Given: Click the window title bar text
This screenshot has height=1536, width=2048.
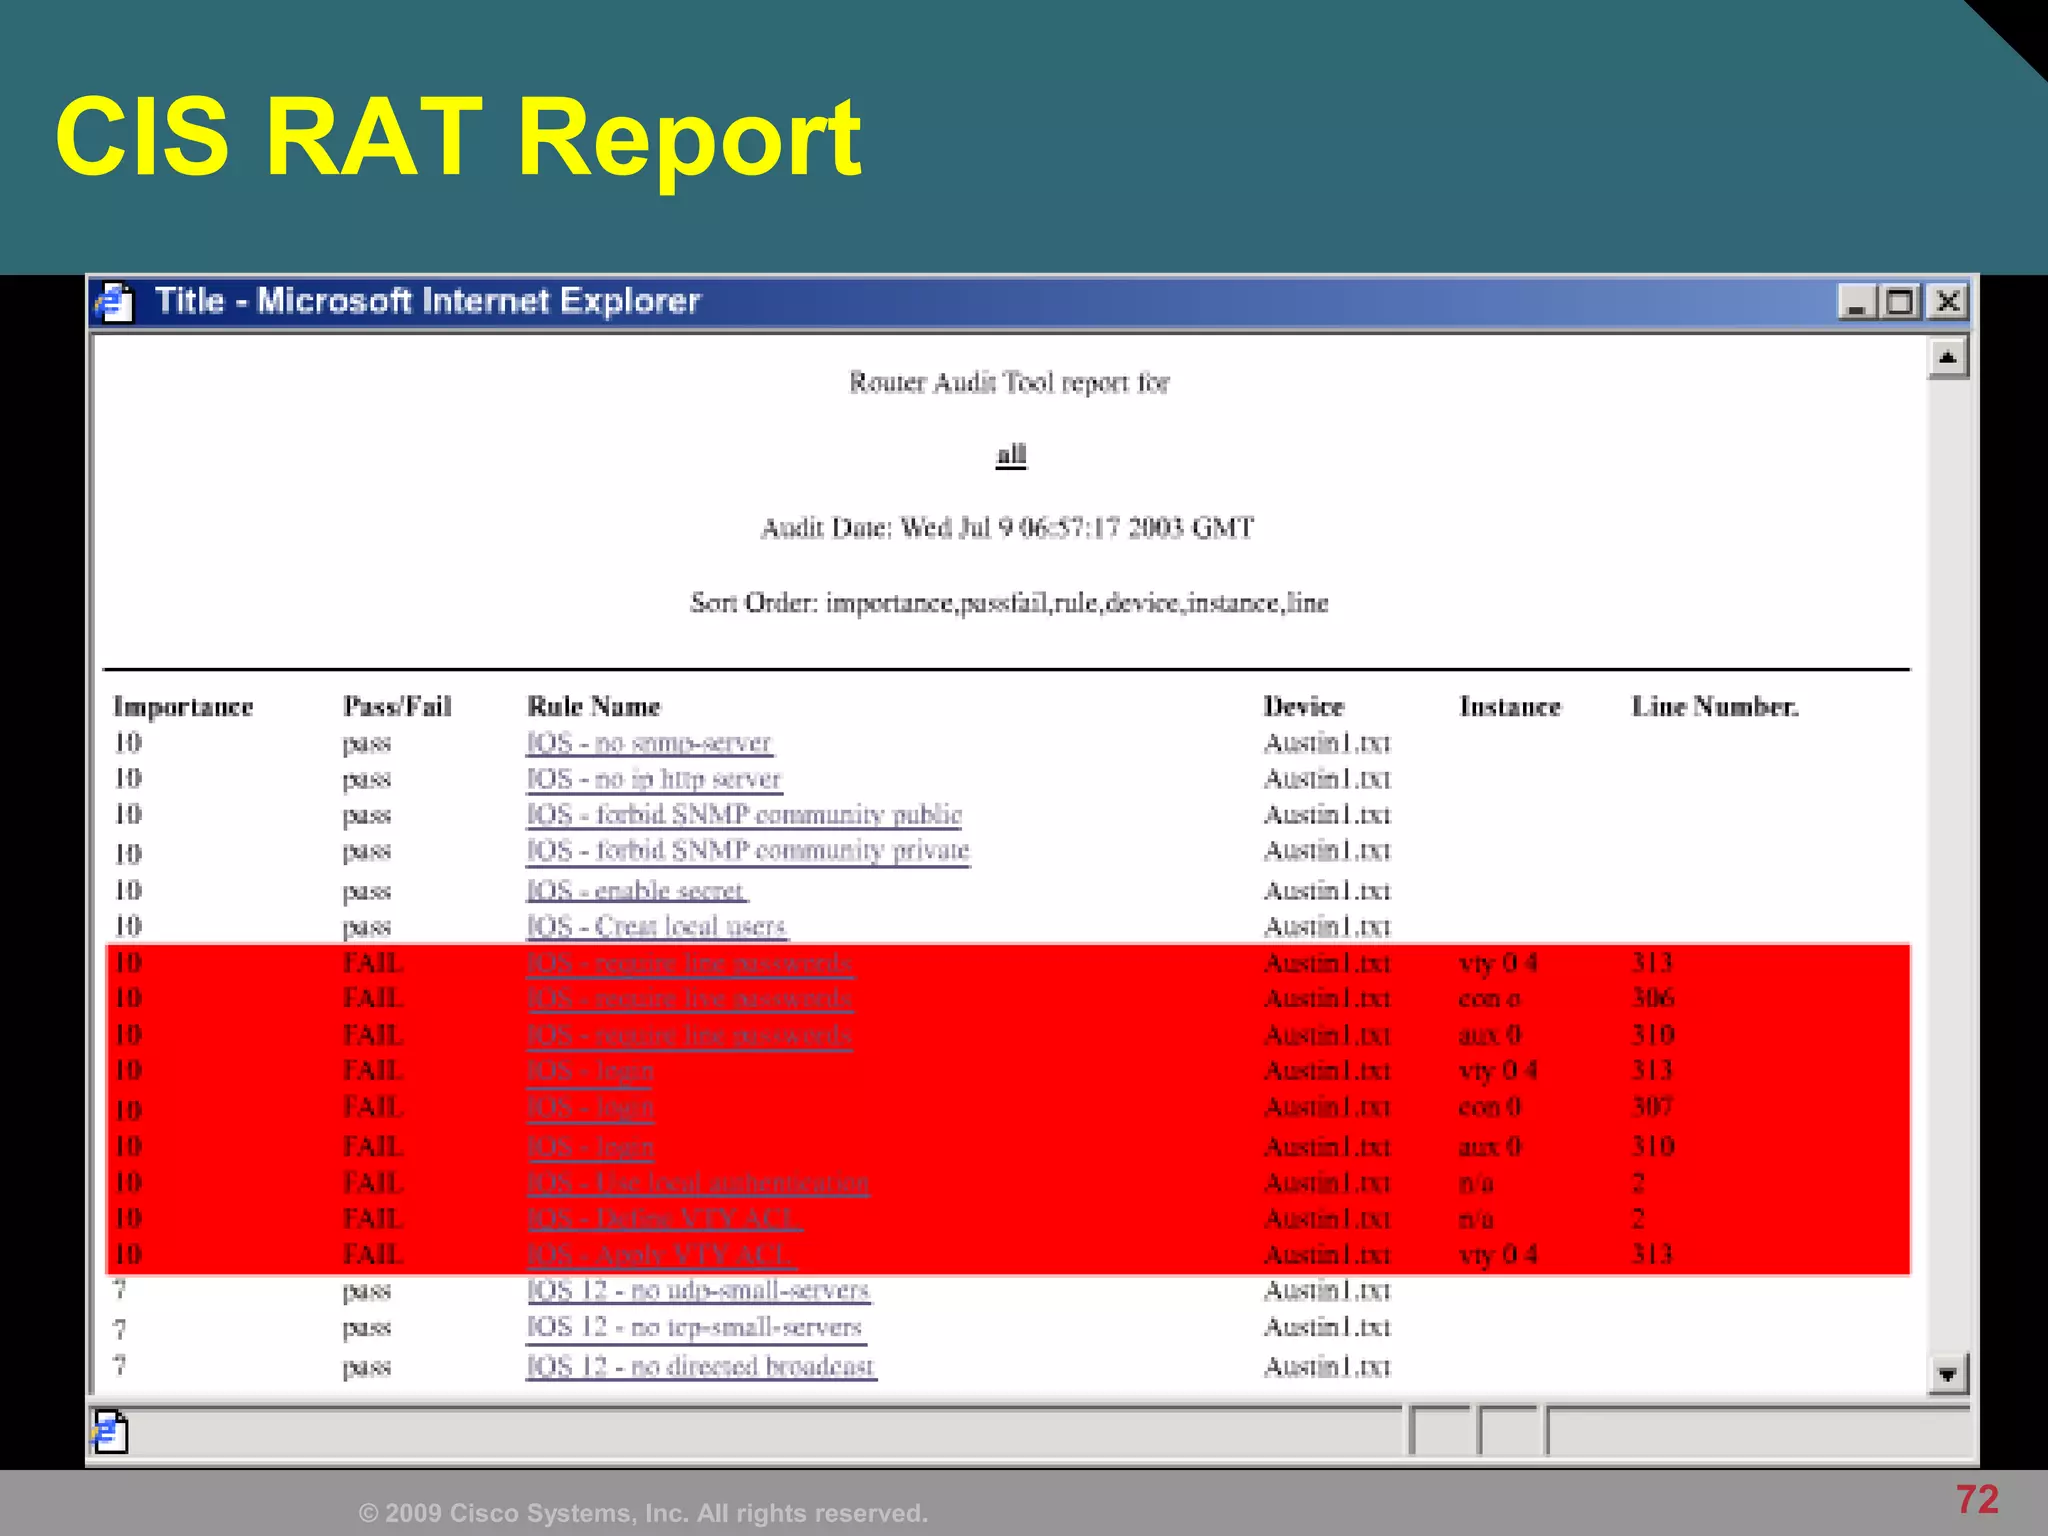Looking at the screenshot, I should 428,301.
